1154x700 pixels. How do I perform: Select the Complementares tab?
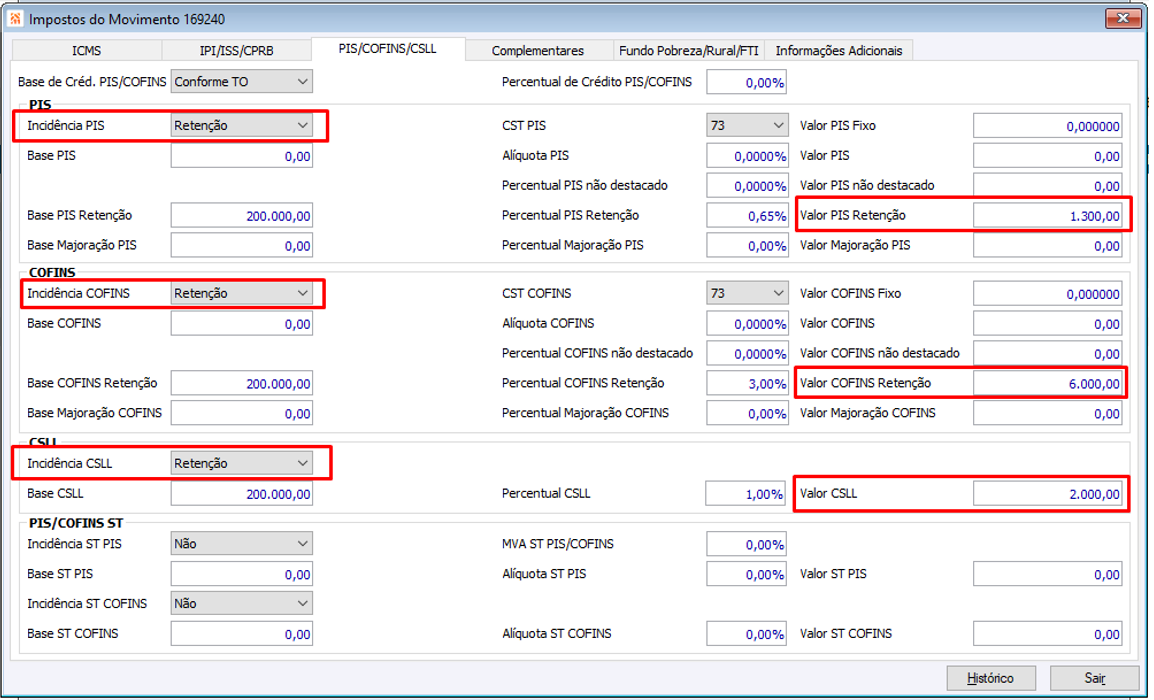tap(538, 51)
